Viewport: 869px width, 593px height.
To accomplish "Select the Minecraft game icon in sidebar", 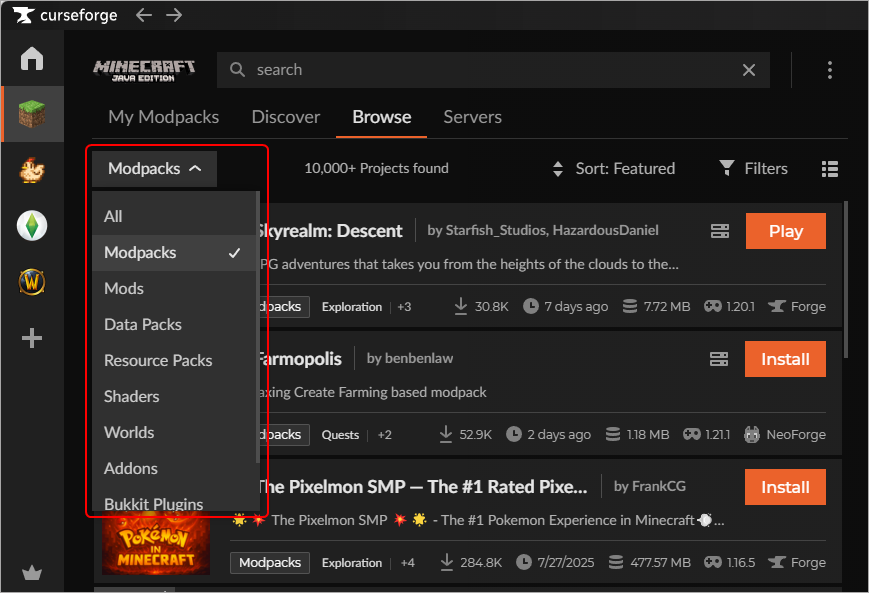I will [32, 114].
